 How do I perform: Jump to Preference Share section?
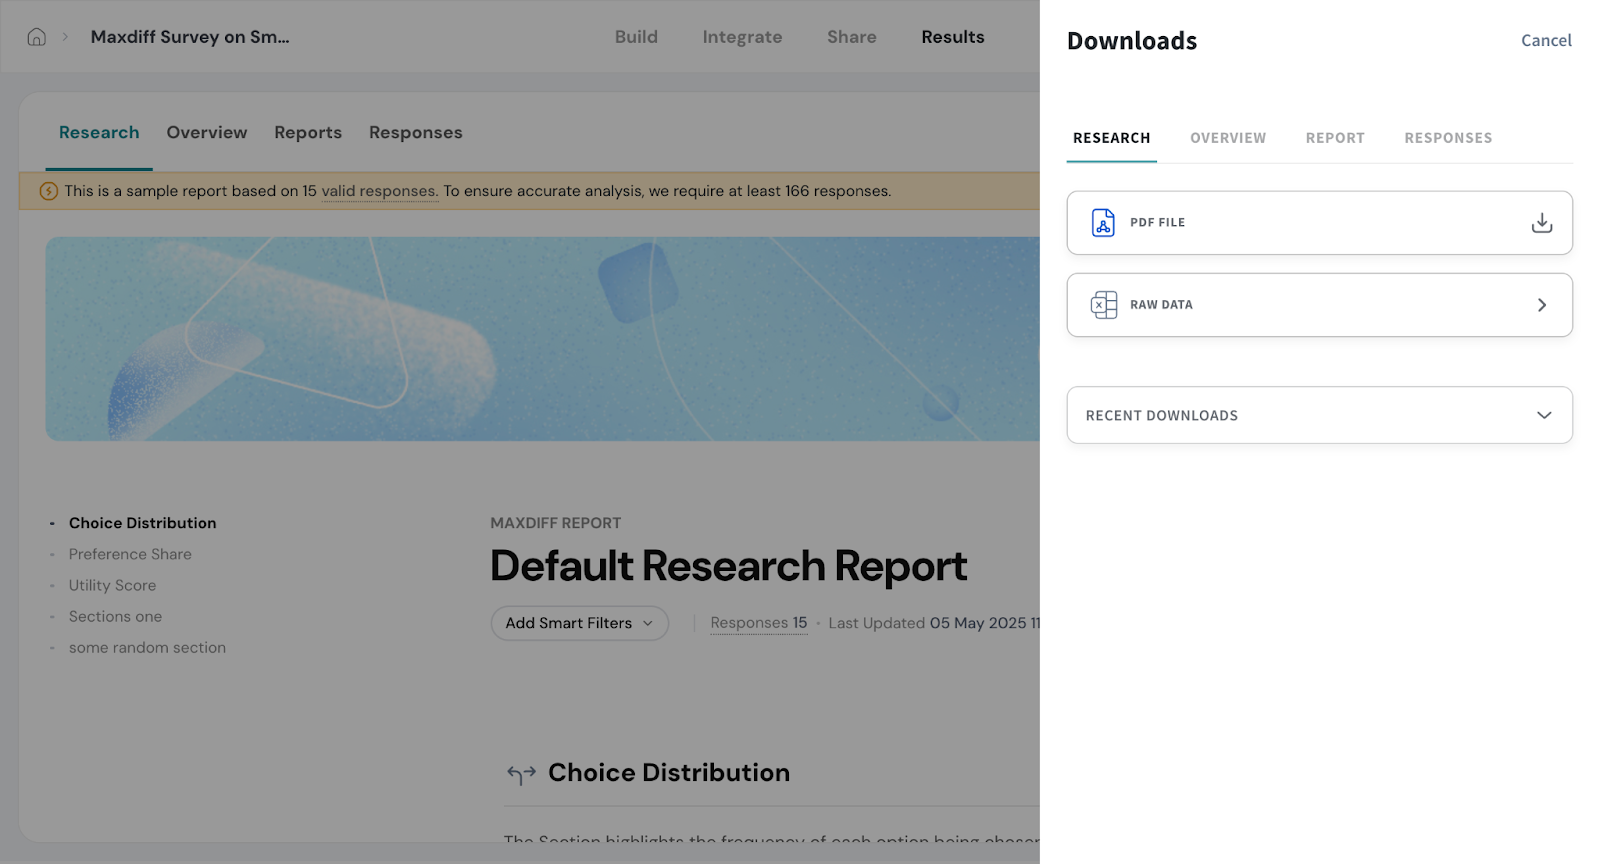(x=130, y=554)
